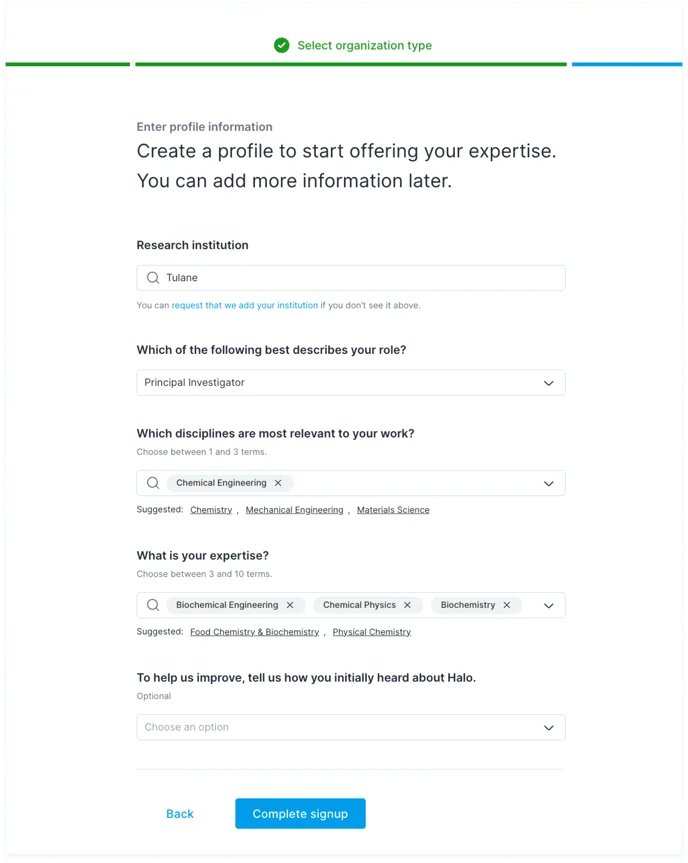Click the Complete signup button

(x=300, y=814)
